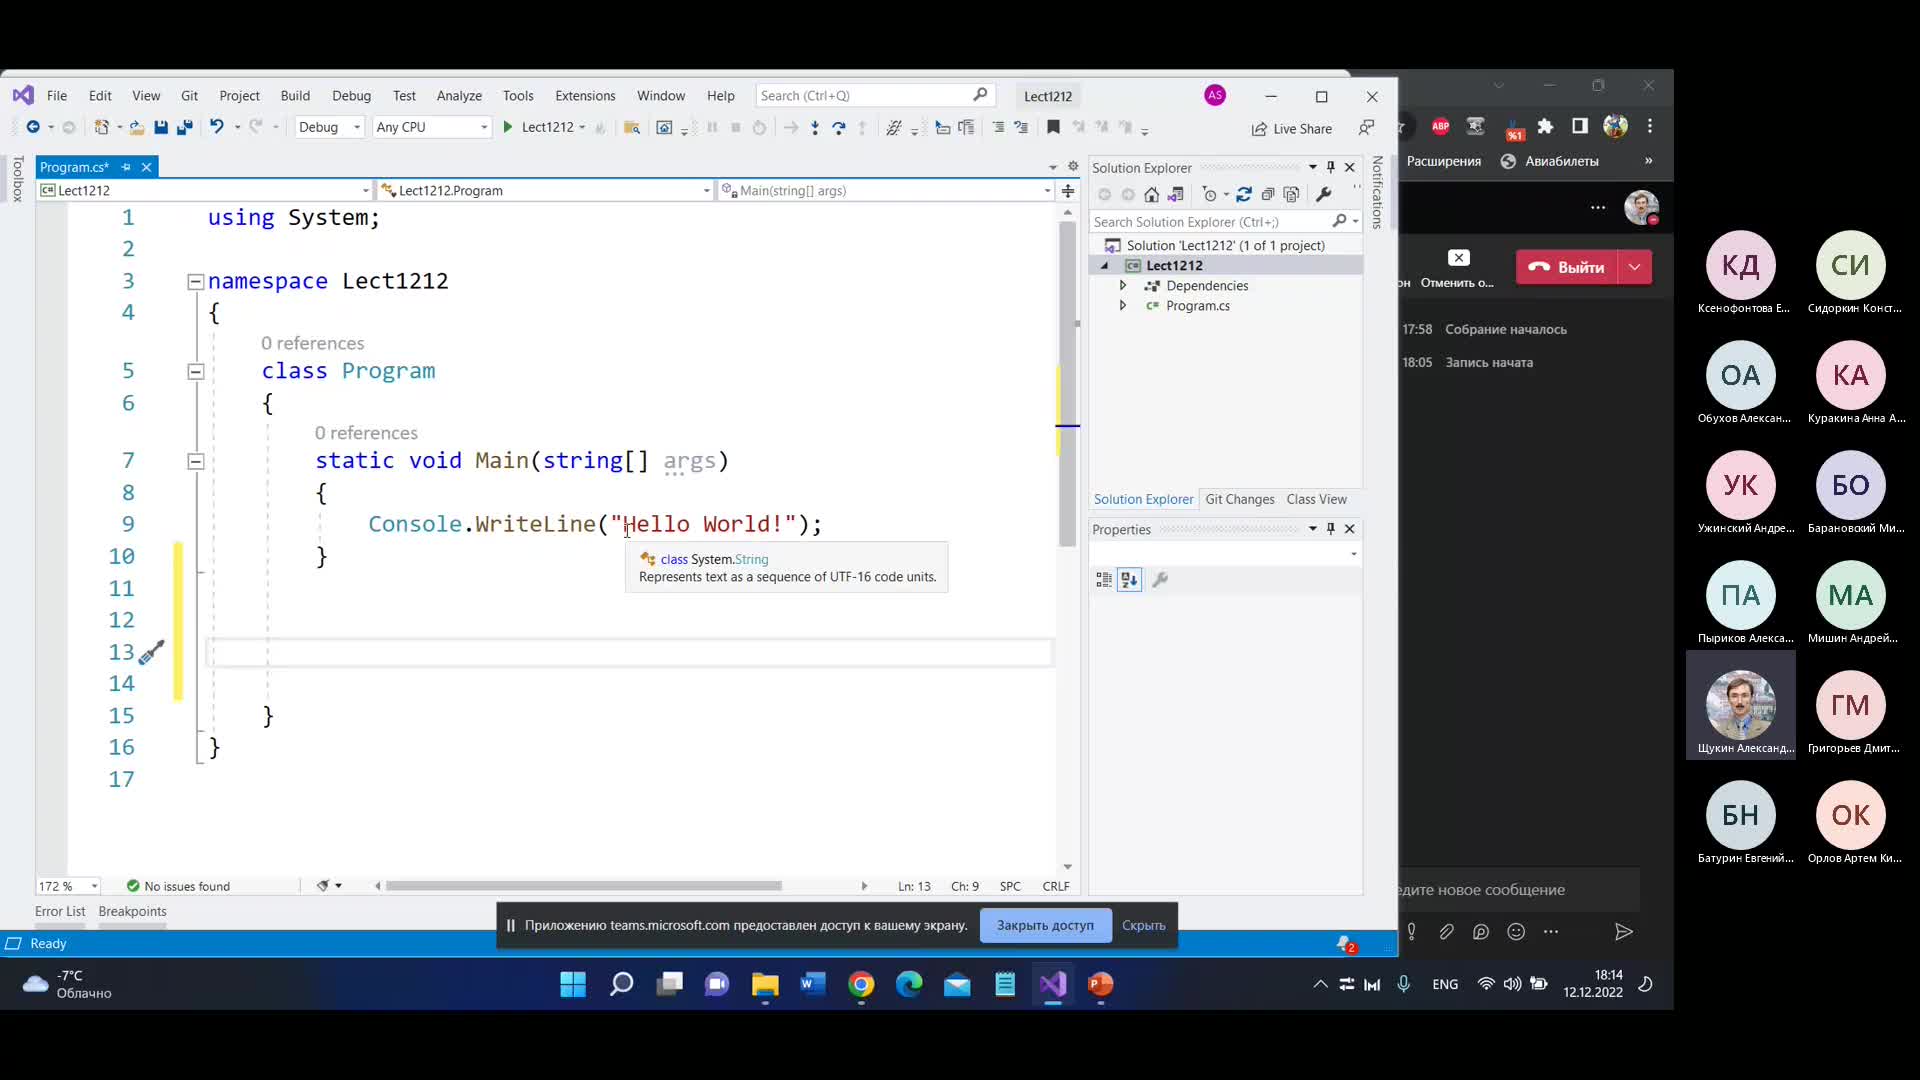Toggle bookmark icon in toolbar
1920x1080 pixels.
(x=1053, y=127)
